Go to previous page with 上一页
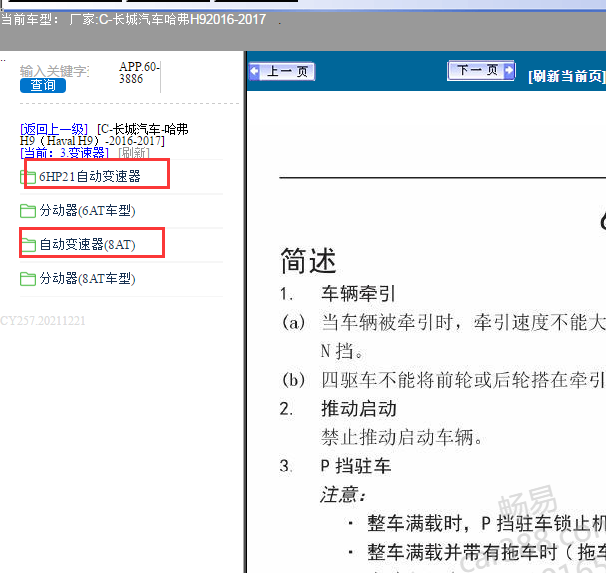The width and height of the screenshot is (606, 573). [282, 71]
